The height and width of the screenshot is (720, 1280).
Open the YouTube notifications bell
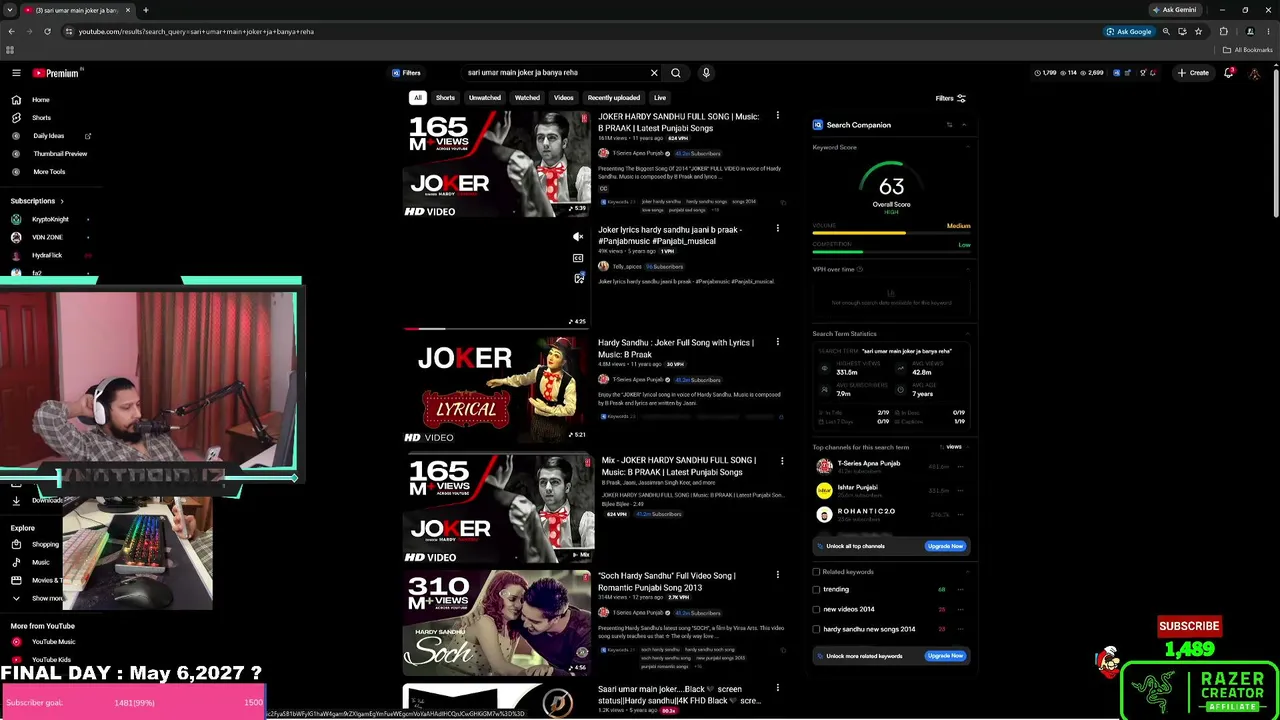[x=1229, y=73]
